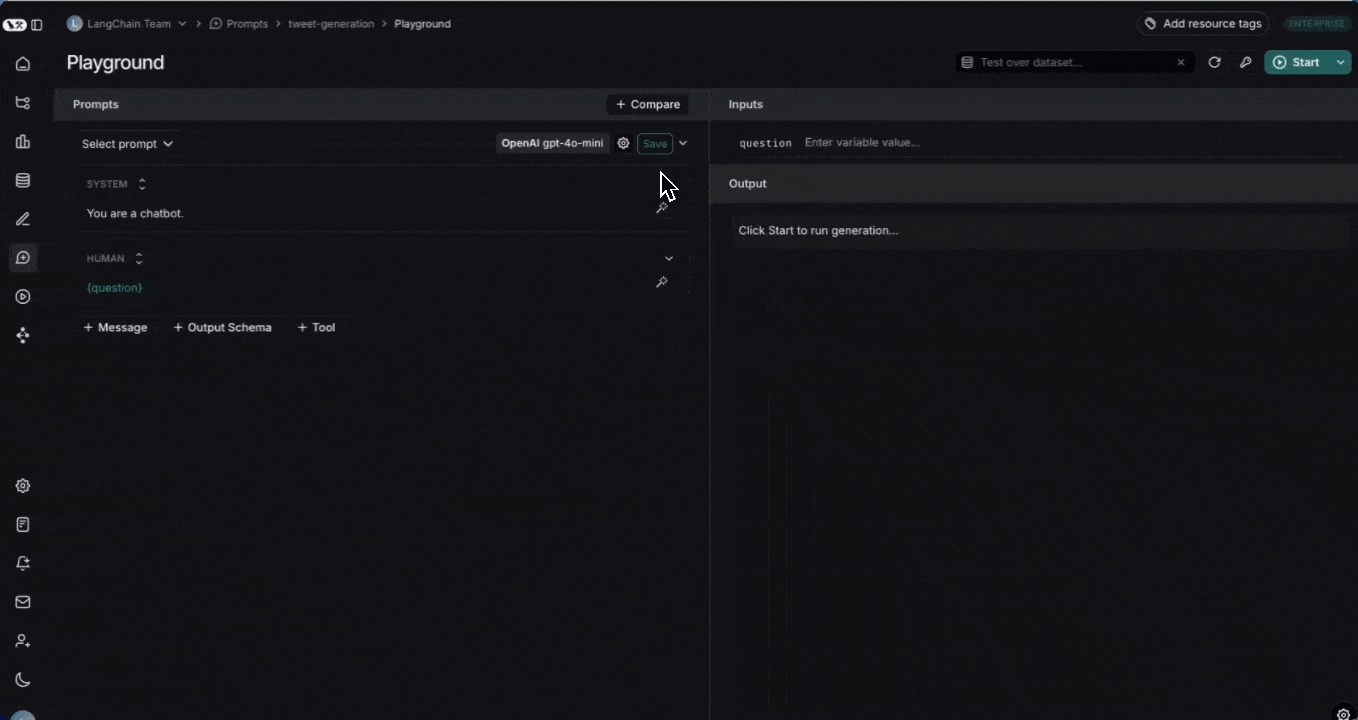Open the notifications bell icon in sidebar
Image resolution: width=1358 pixels, height=720 pixels.
coord(23,564)
